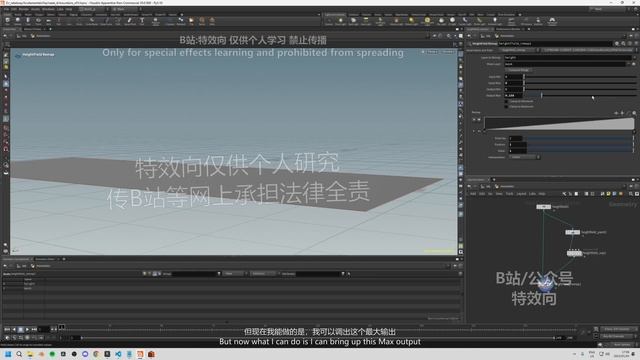Add a GI Light from the shelf

click(452, 21)
